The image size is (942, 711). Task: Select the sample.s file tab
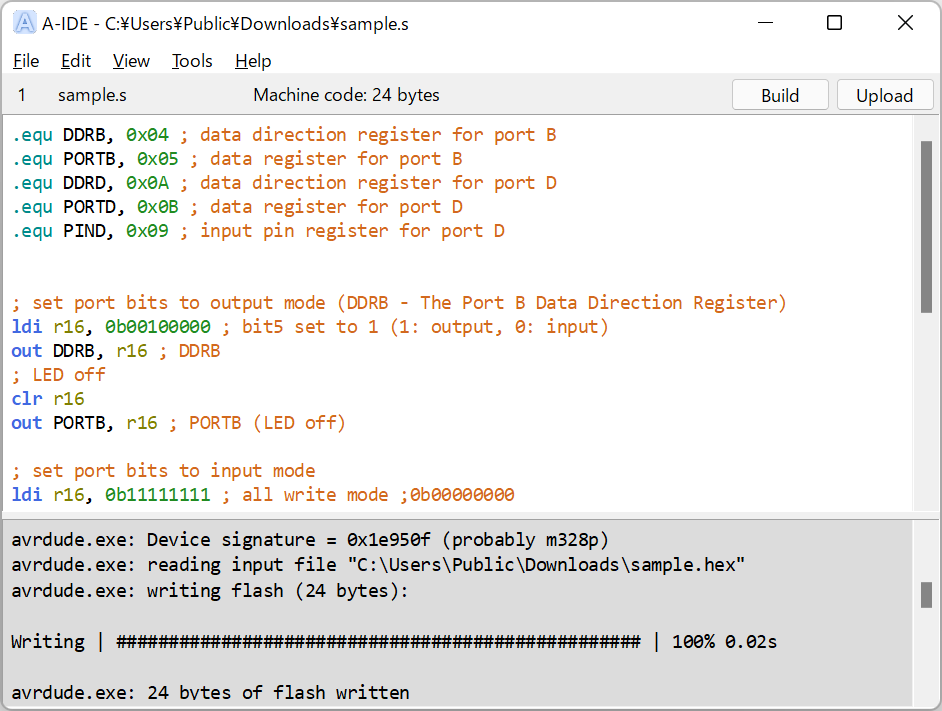tap(92, 95)
